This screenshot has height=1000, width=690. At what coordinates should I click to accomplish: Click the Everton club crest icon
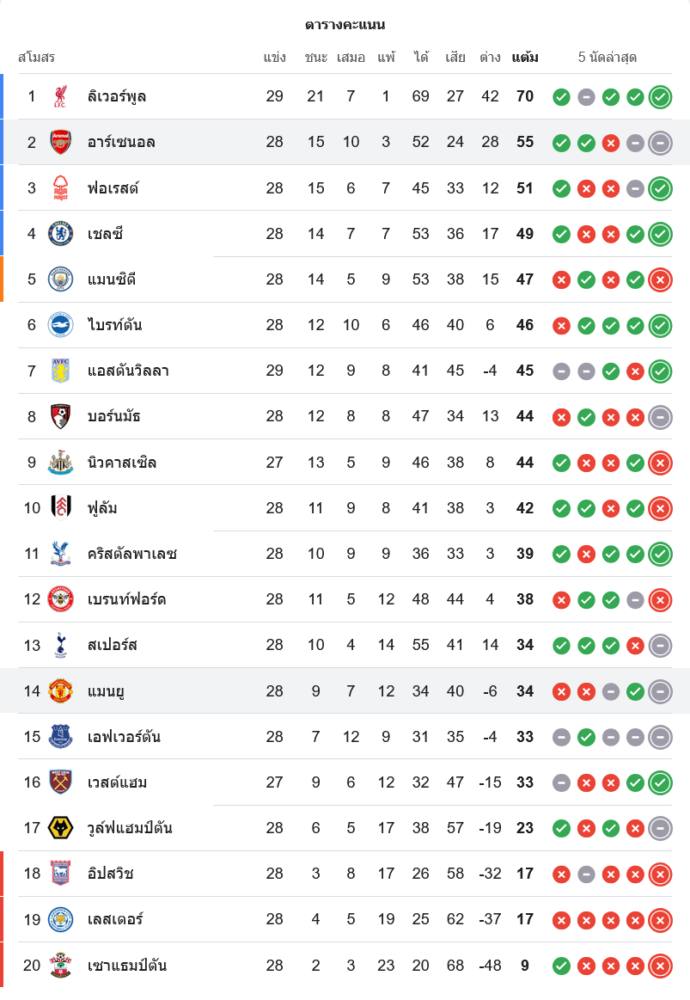61,737
